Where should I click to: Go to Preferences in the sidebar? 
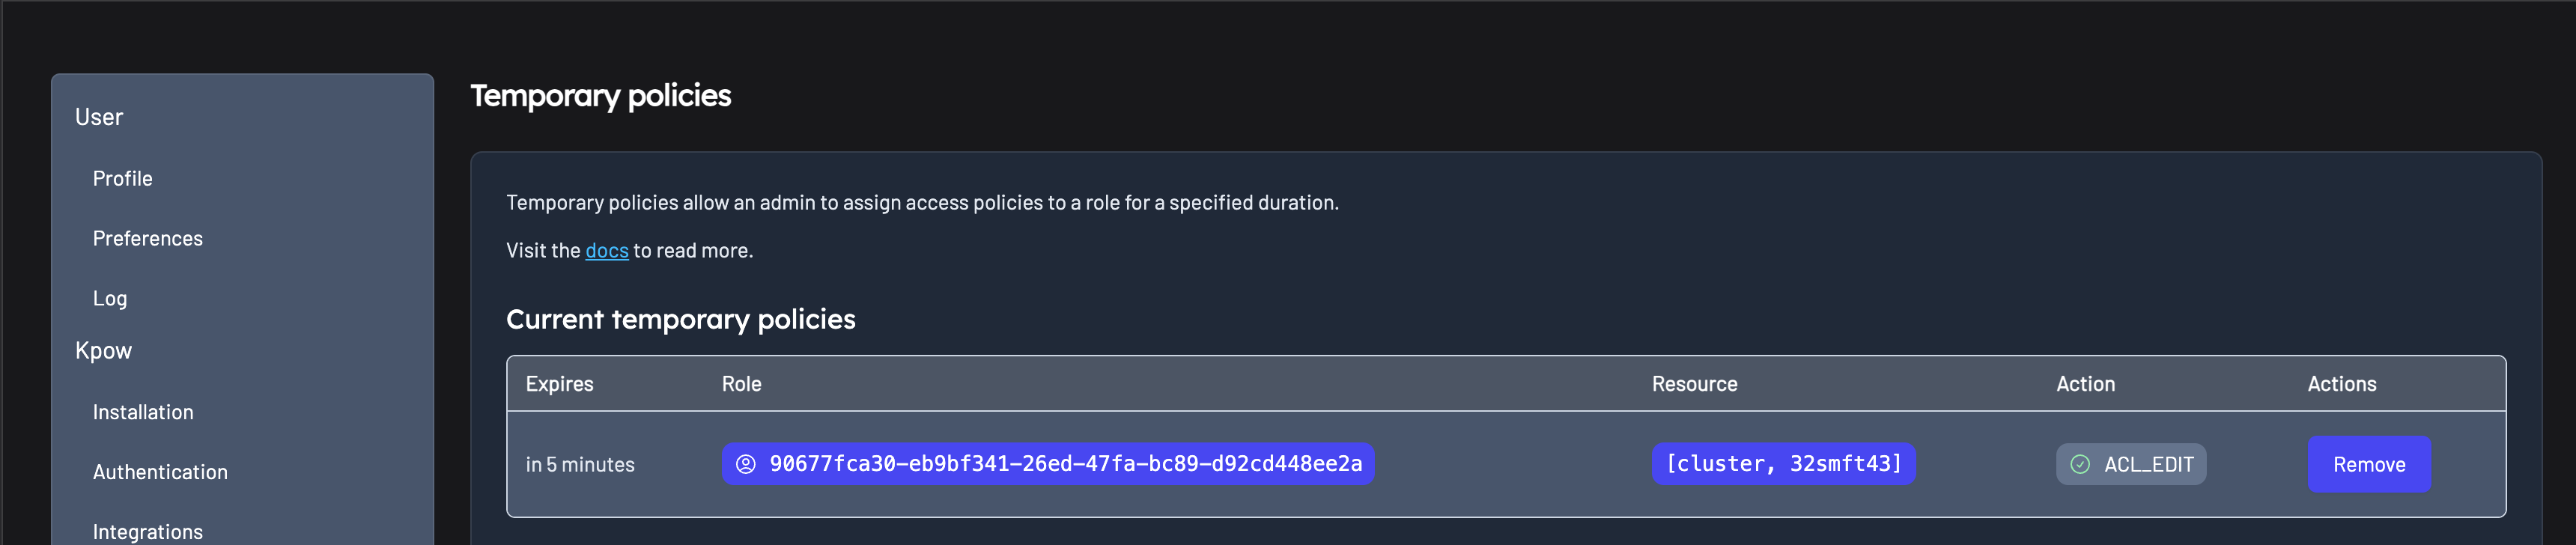click(148, 239)
